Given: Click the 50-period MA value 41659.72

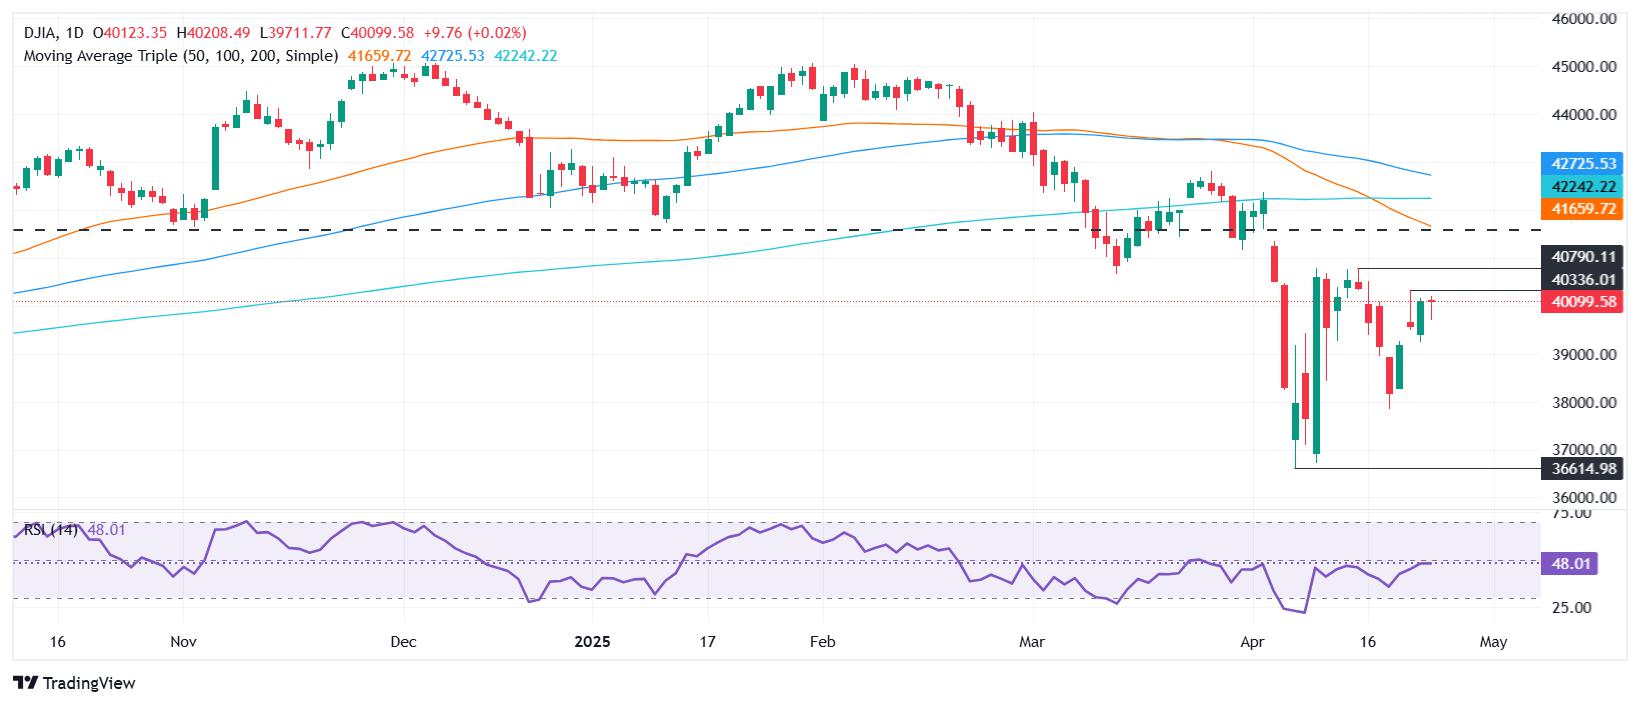Looking at the screenshot, I should (380, 56).
